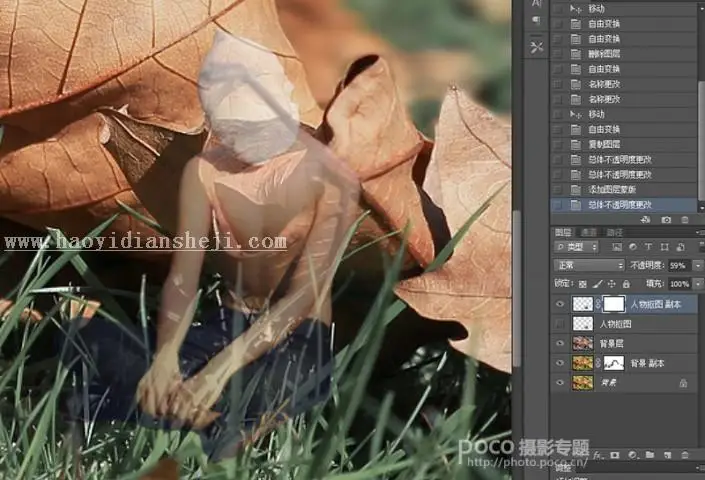705x480 pixels.
Task: Lock transparent pixels icon
Action: (582, 284)
